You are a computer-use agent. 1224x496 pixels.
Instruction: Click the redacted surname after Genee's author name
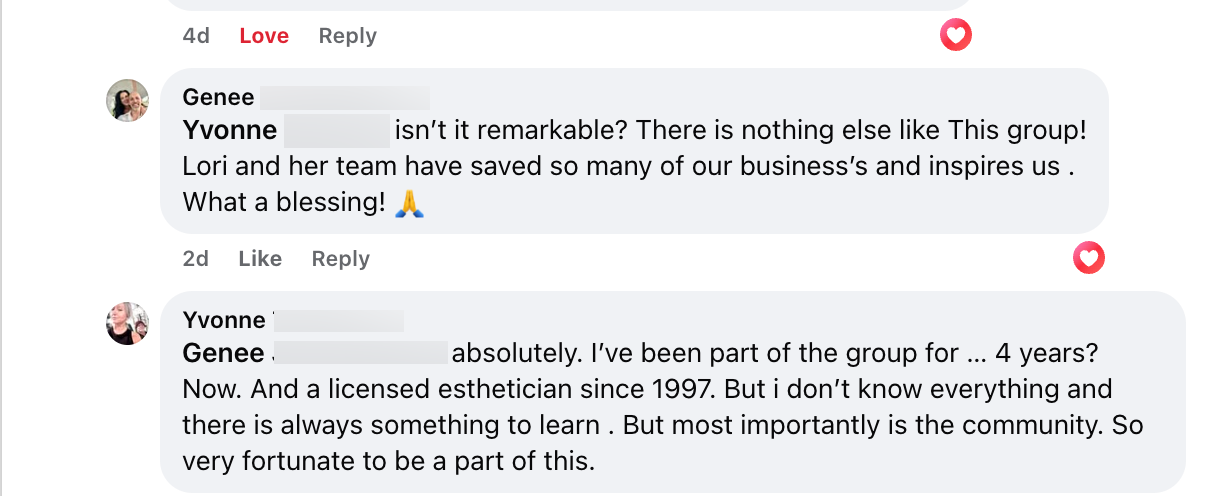coord(345,97)
